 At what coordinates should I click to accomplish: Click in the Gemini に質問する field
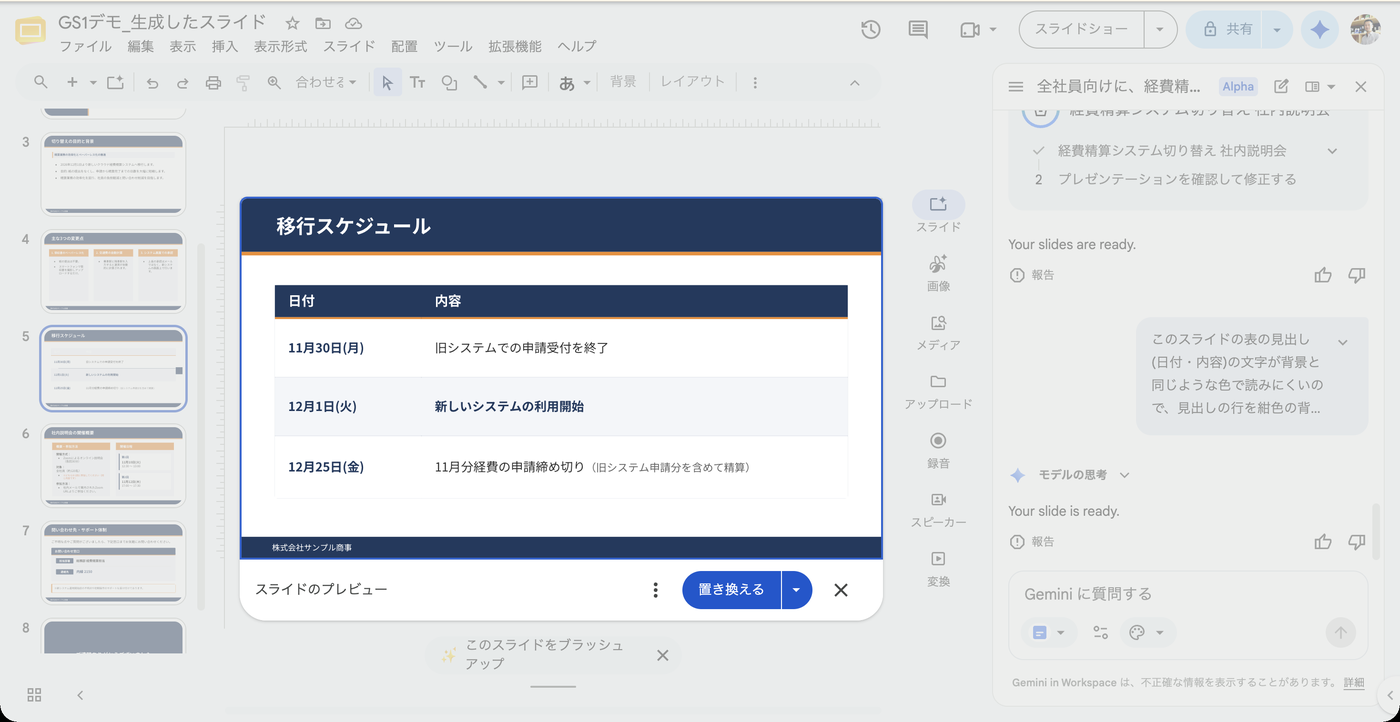(x=1188, y=594)
